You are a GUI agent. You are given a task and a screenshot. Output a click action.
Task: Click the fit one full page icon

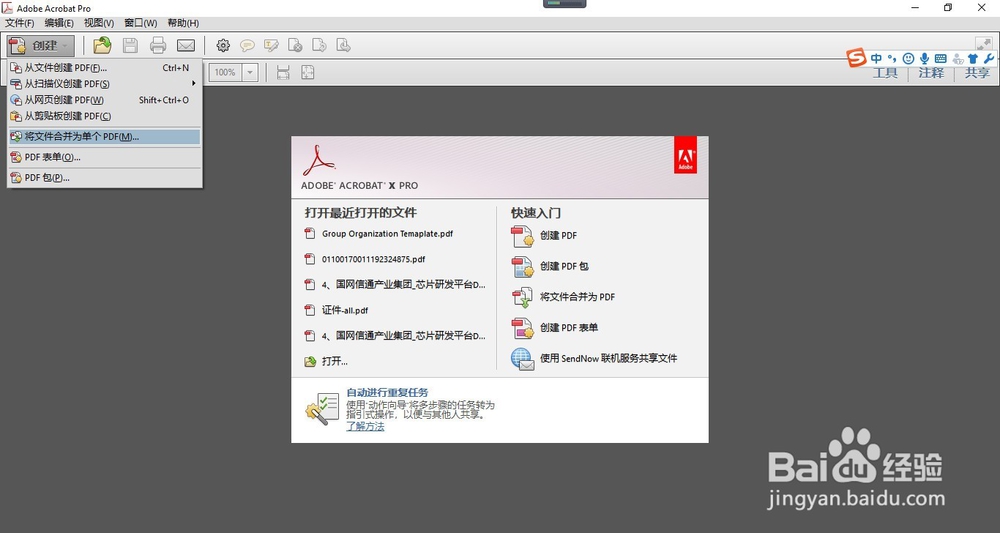(x=307, y=72)
